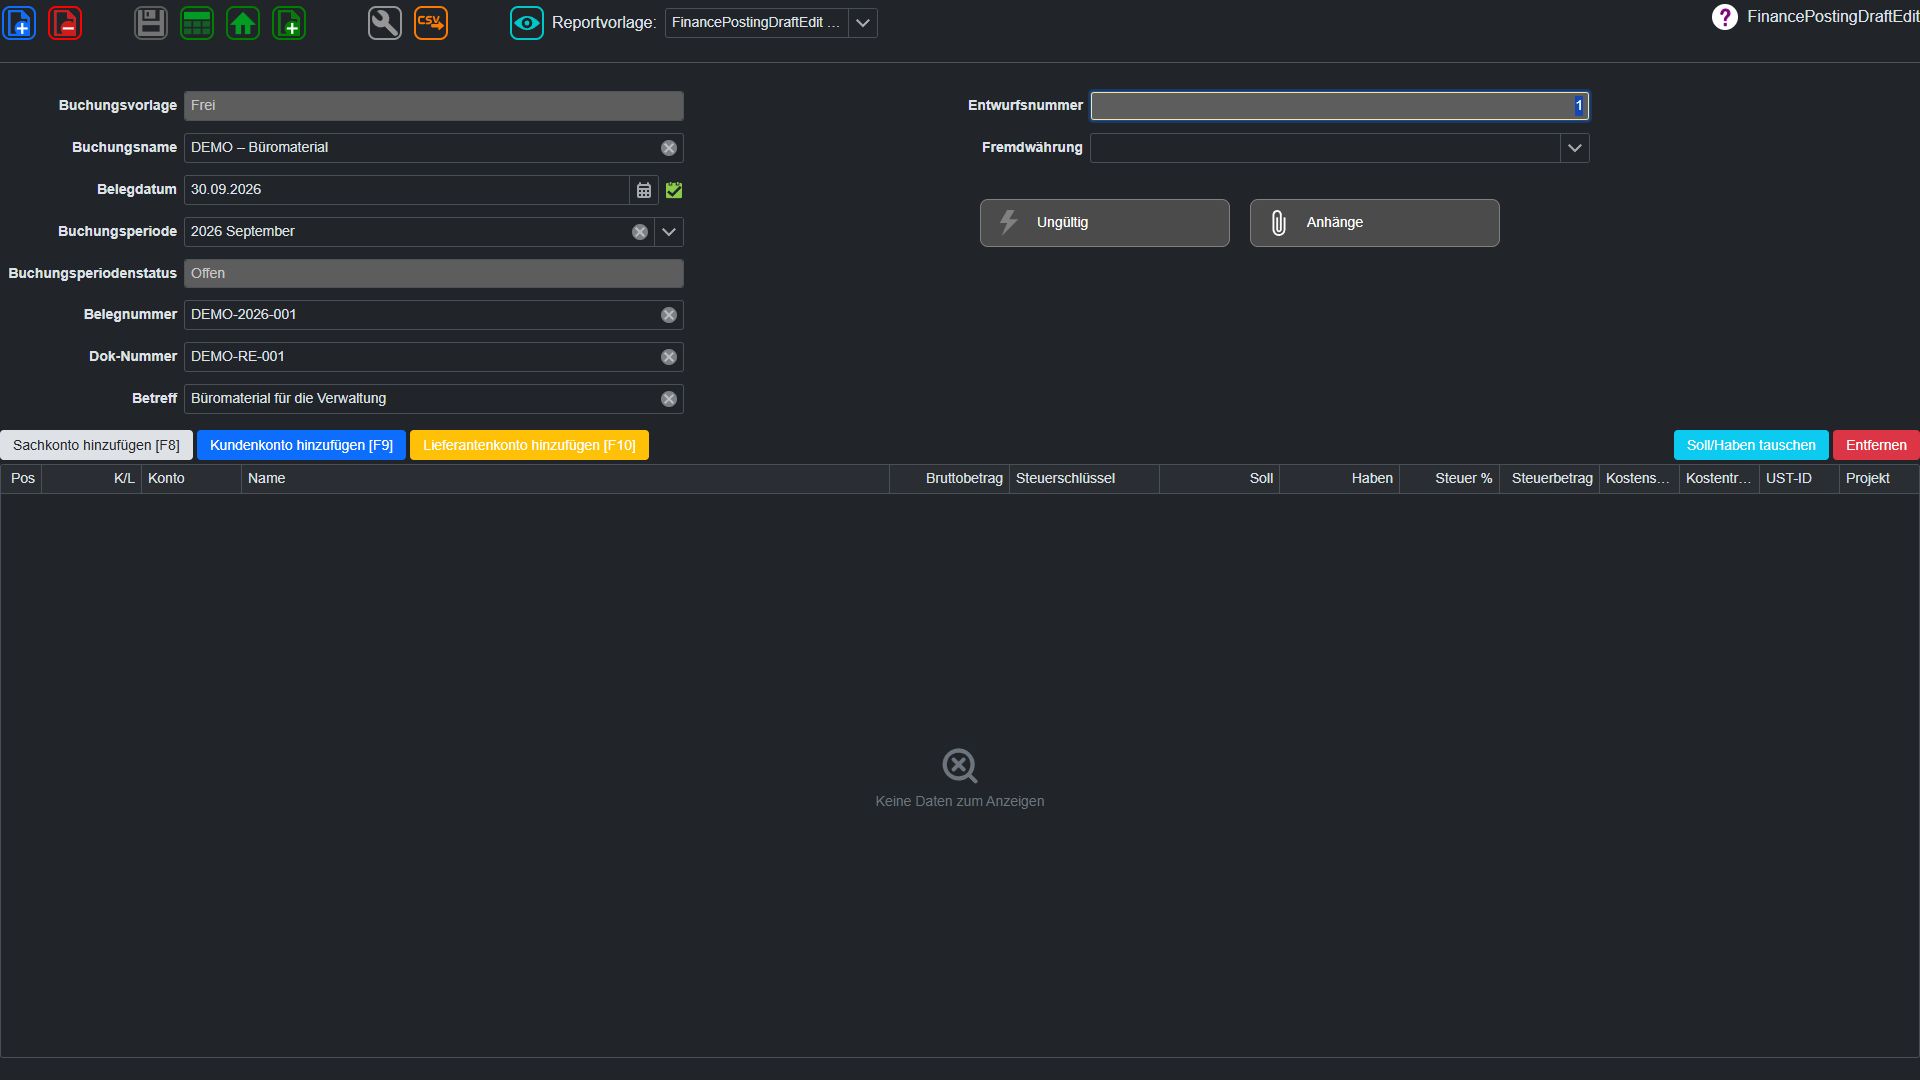Click the green add-document icon
Viewport: 1920px width, 1080px height.
click(x=289, y=23)
